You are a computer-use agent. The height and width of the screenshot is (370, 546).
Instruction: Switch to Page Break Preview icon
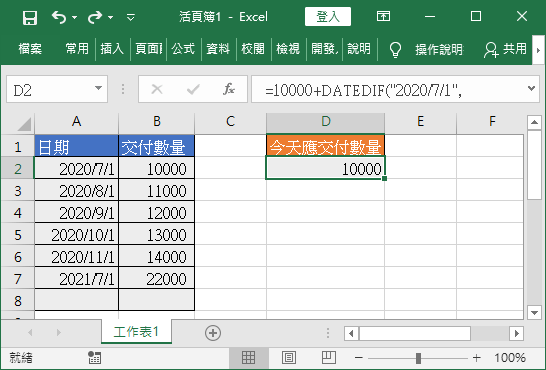click(328, 357)
